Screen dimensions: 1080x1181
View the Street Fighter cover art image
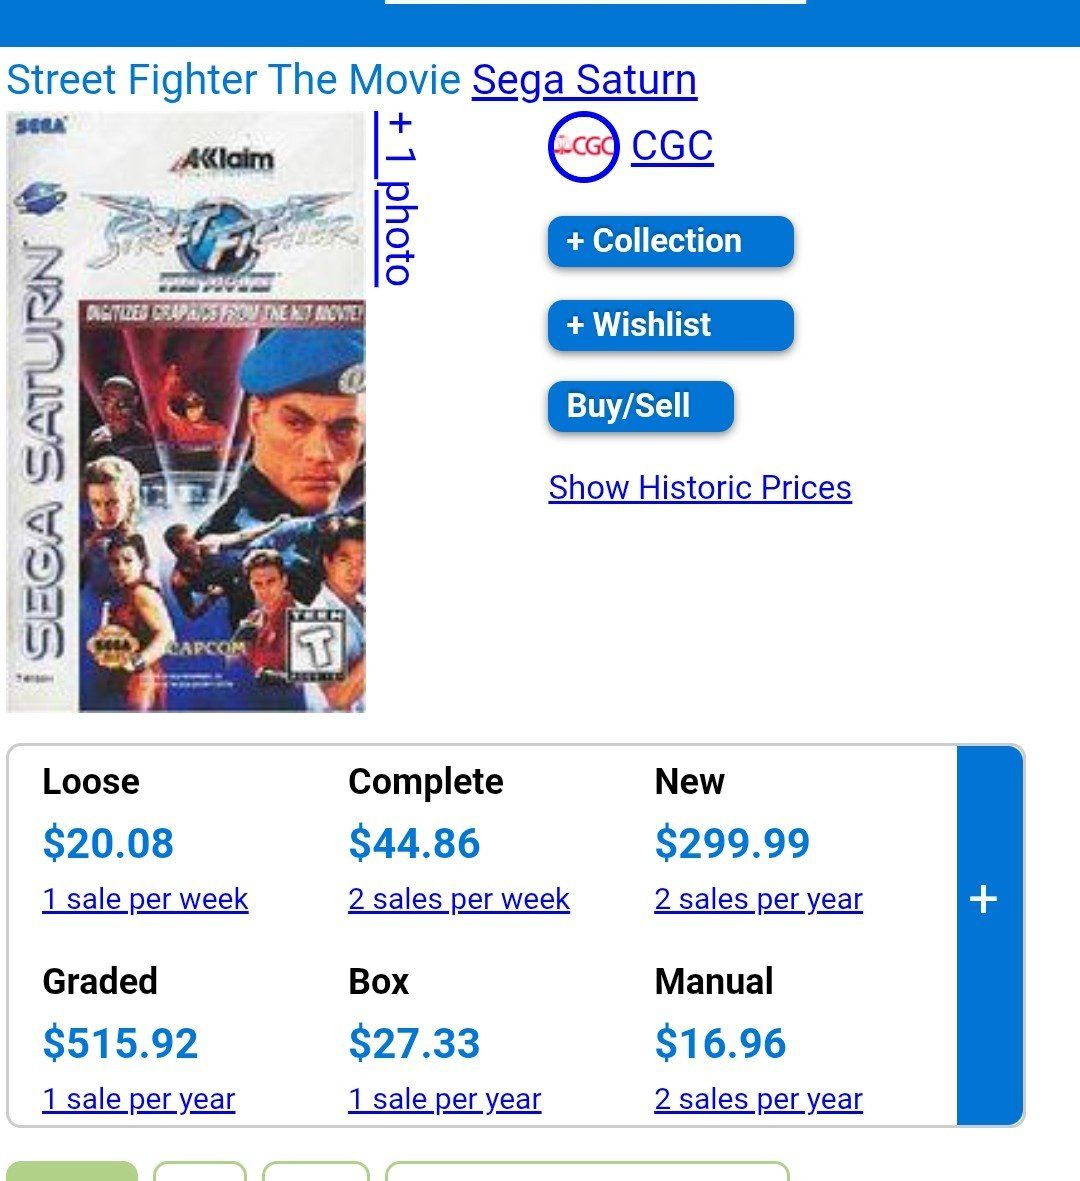pos(186,412)
